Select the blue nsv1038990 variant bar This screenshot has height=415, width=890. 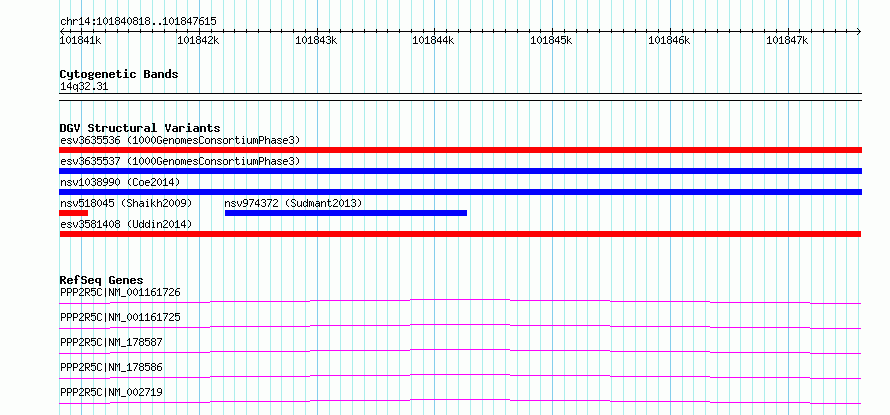click(x=460, y=192)
